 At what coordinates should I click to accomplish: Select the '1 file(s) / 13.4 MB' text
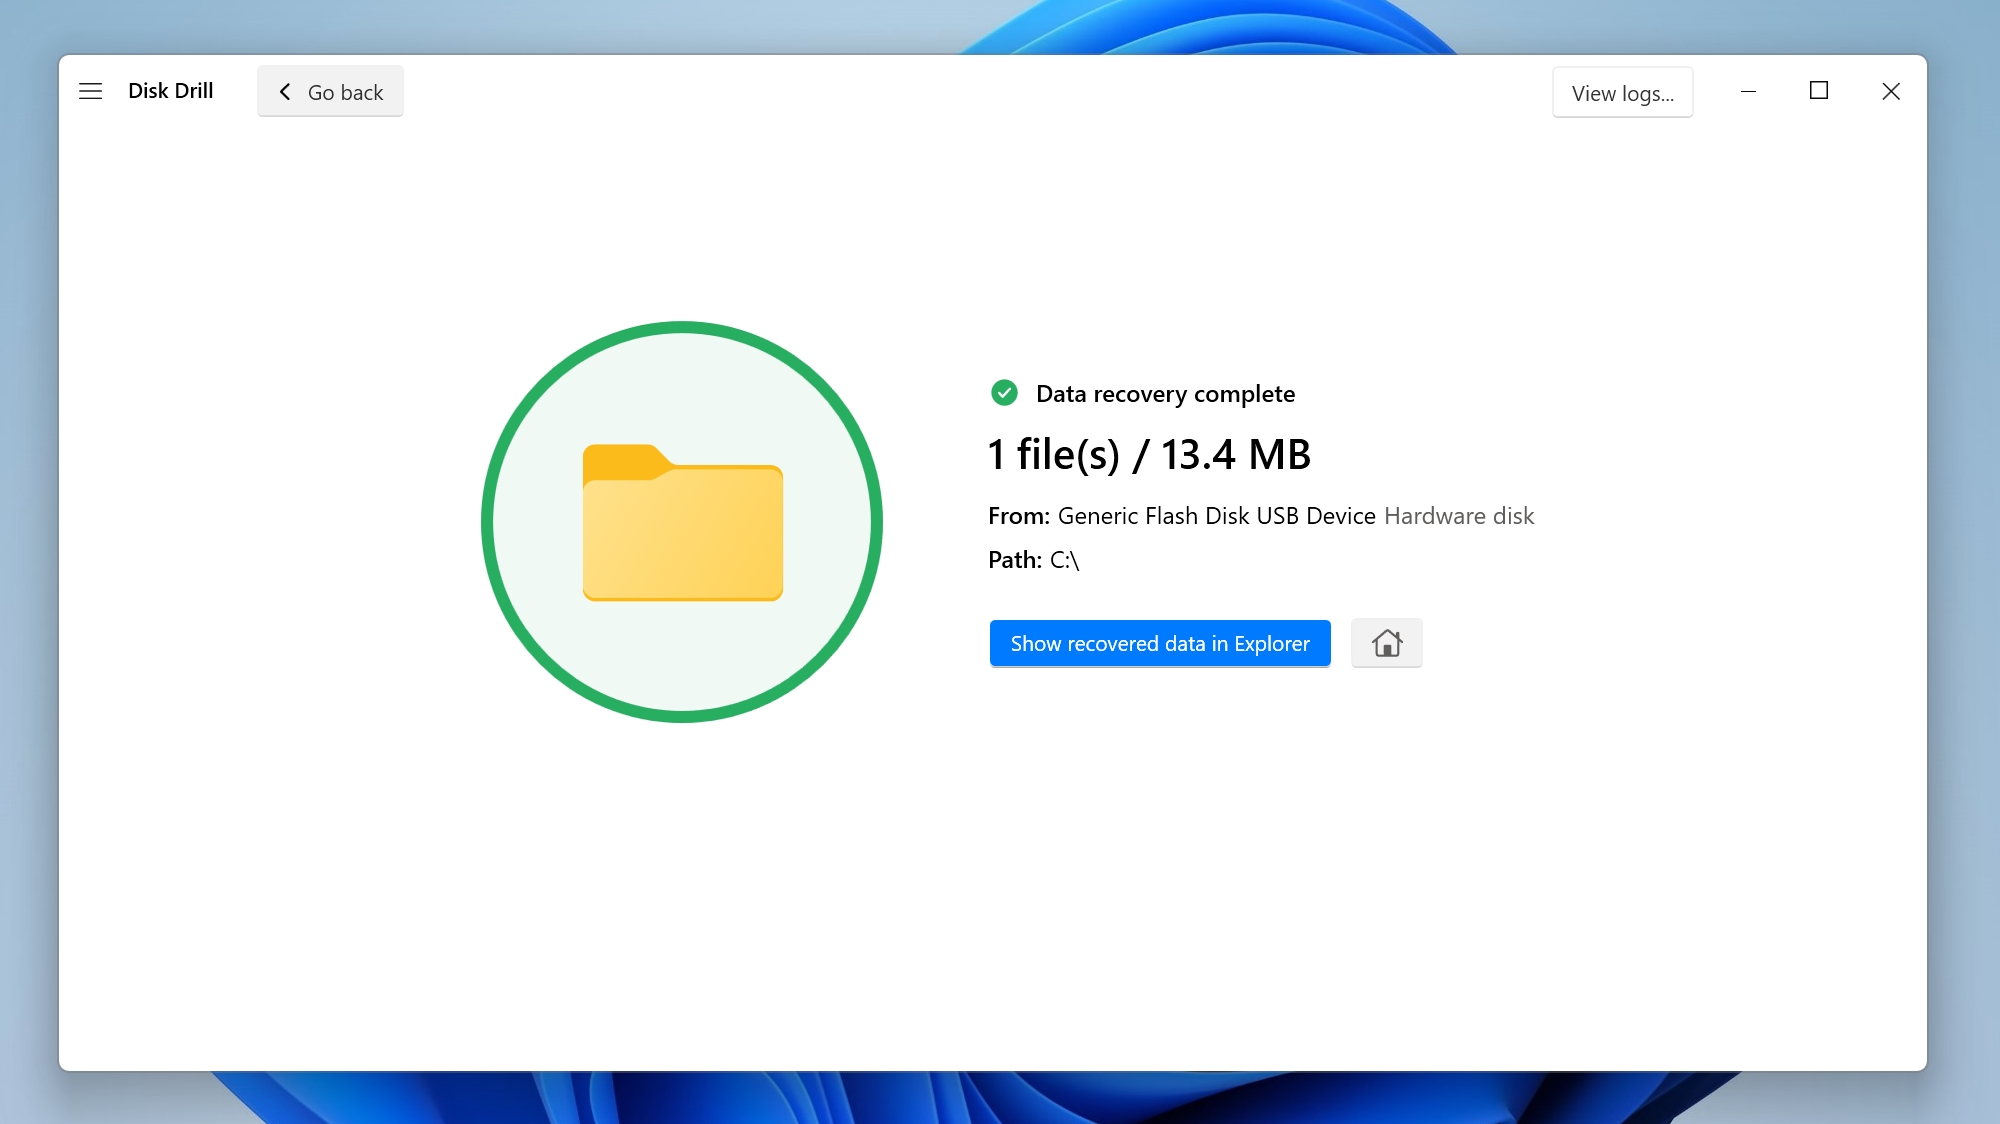point(1149,455)
